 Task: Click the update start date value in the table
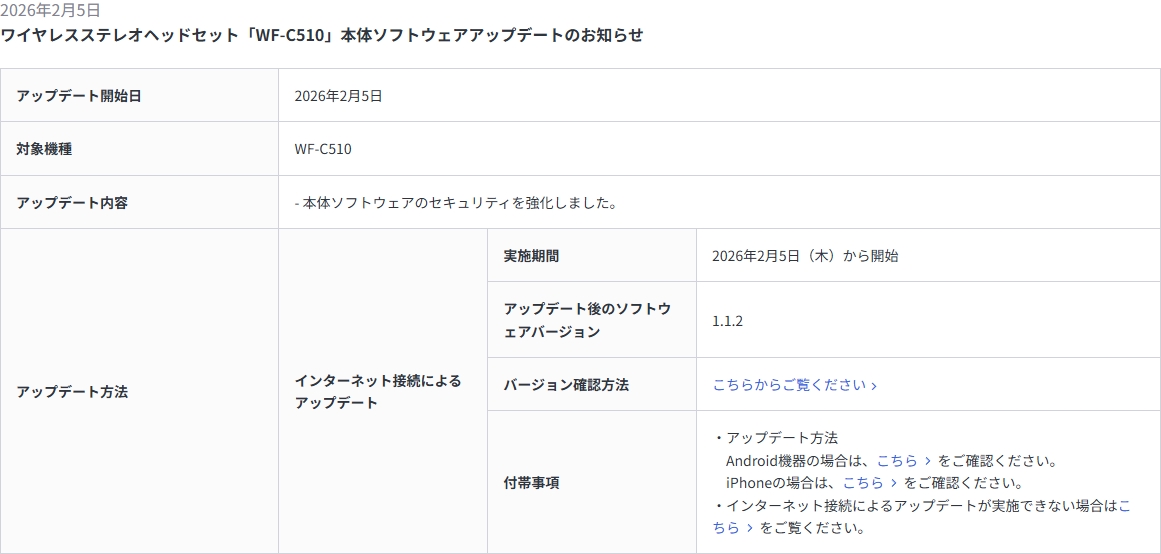pos(338,96)
